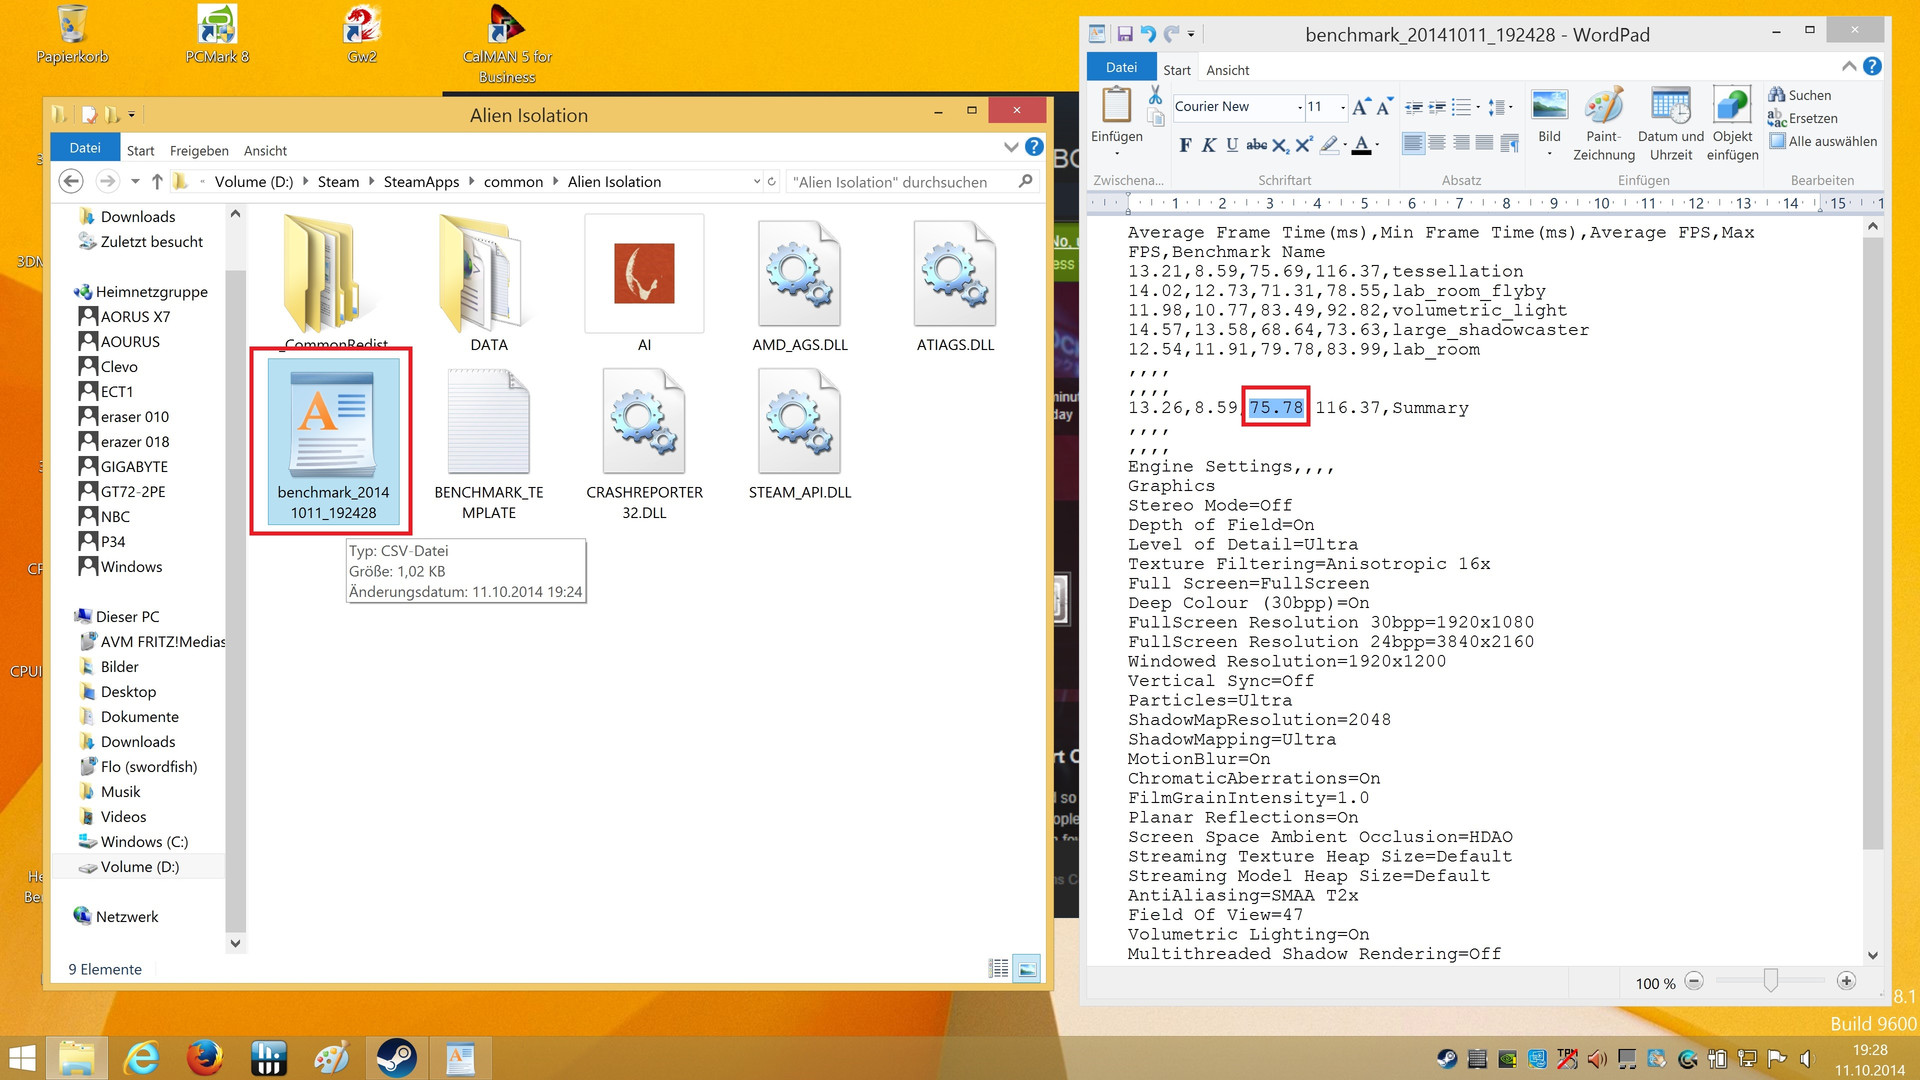Click the Steam breadcrumb in address bar
The height and width of the screenshot is (1080, 1920).
click(x=338, y=182)
